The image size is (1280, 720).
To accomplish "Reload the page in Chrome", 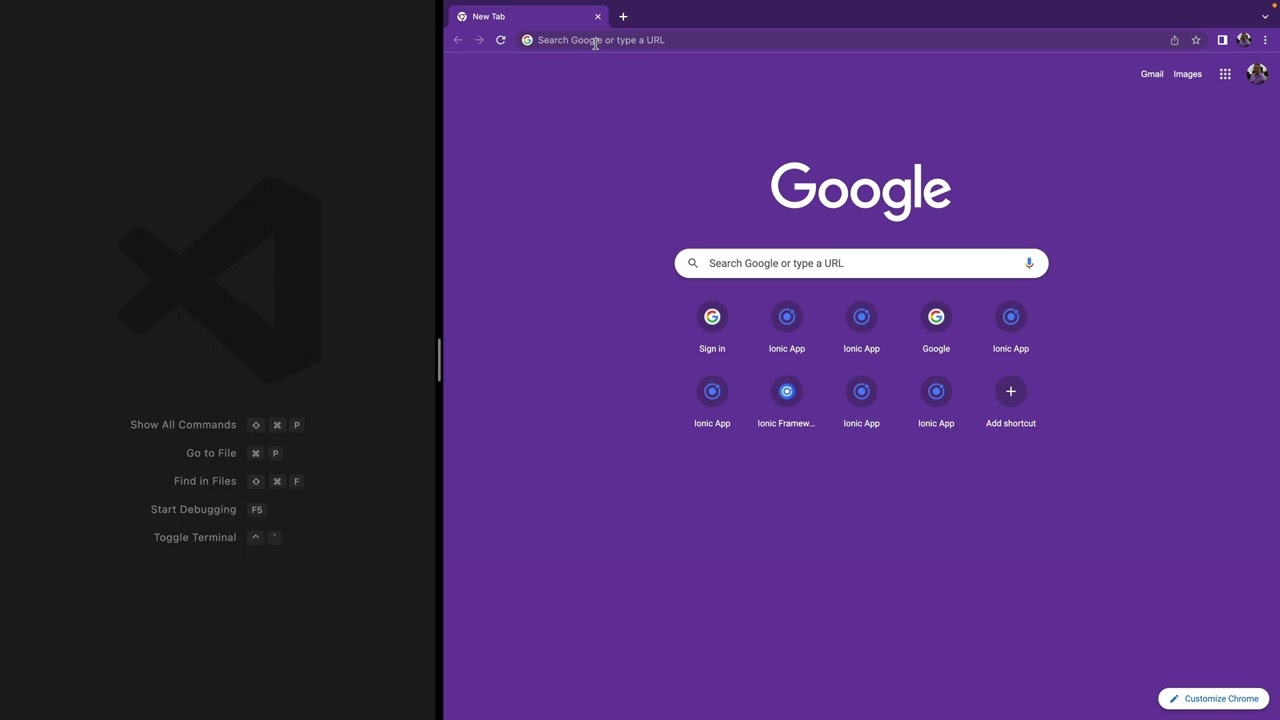I will (501, 40).
